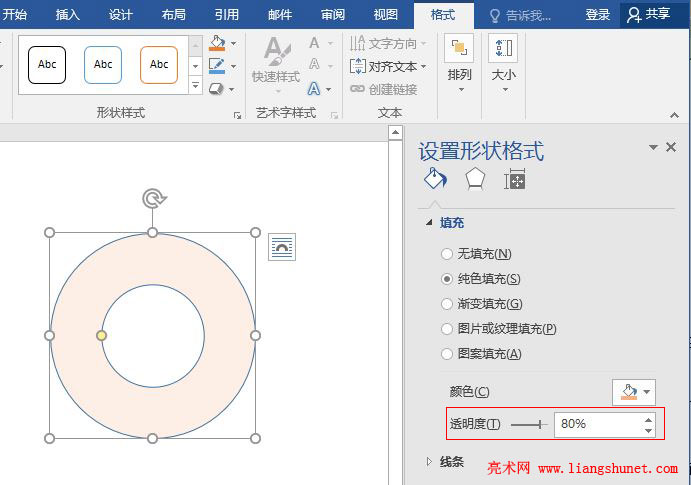This screenshot has width=691, height=485.
Task: Open Layout & Properties pane tab icon
Action: (514, 179)
